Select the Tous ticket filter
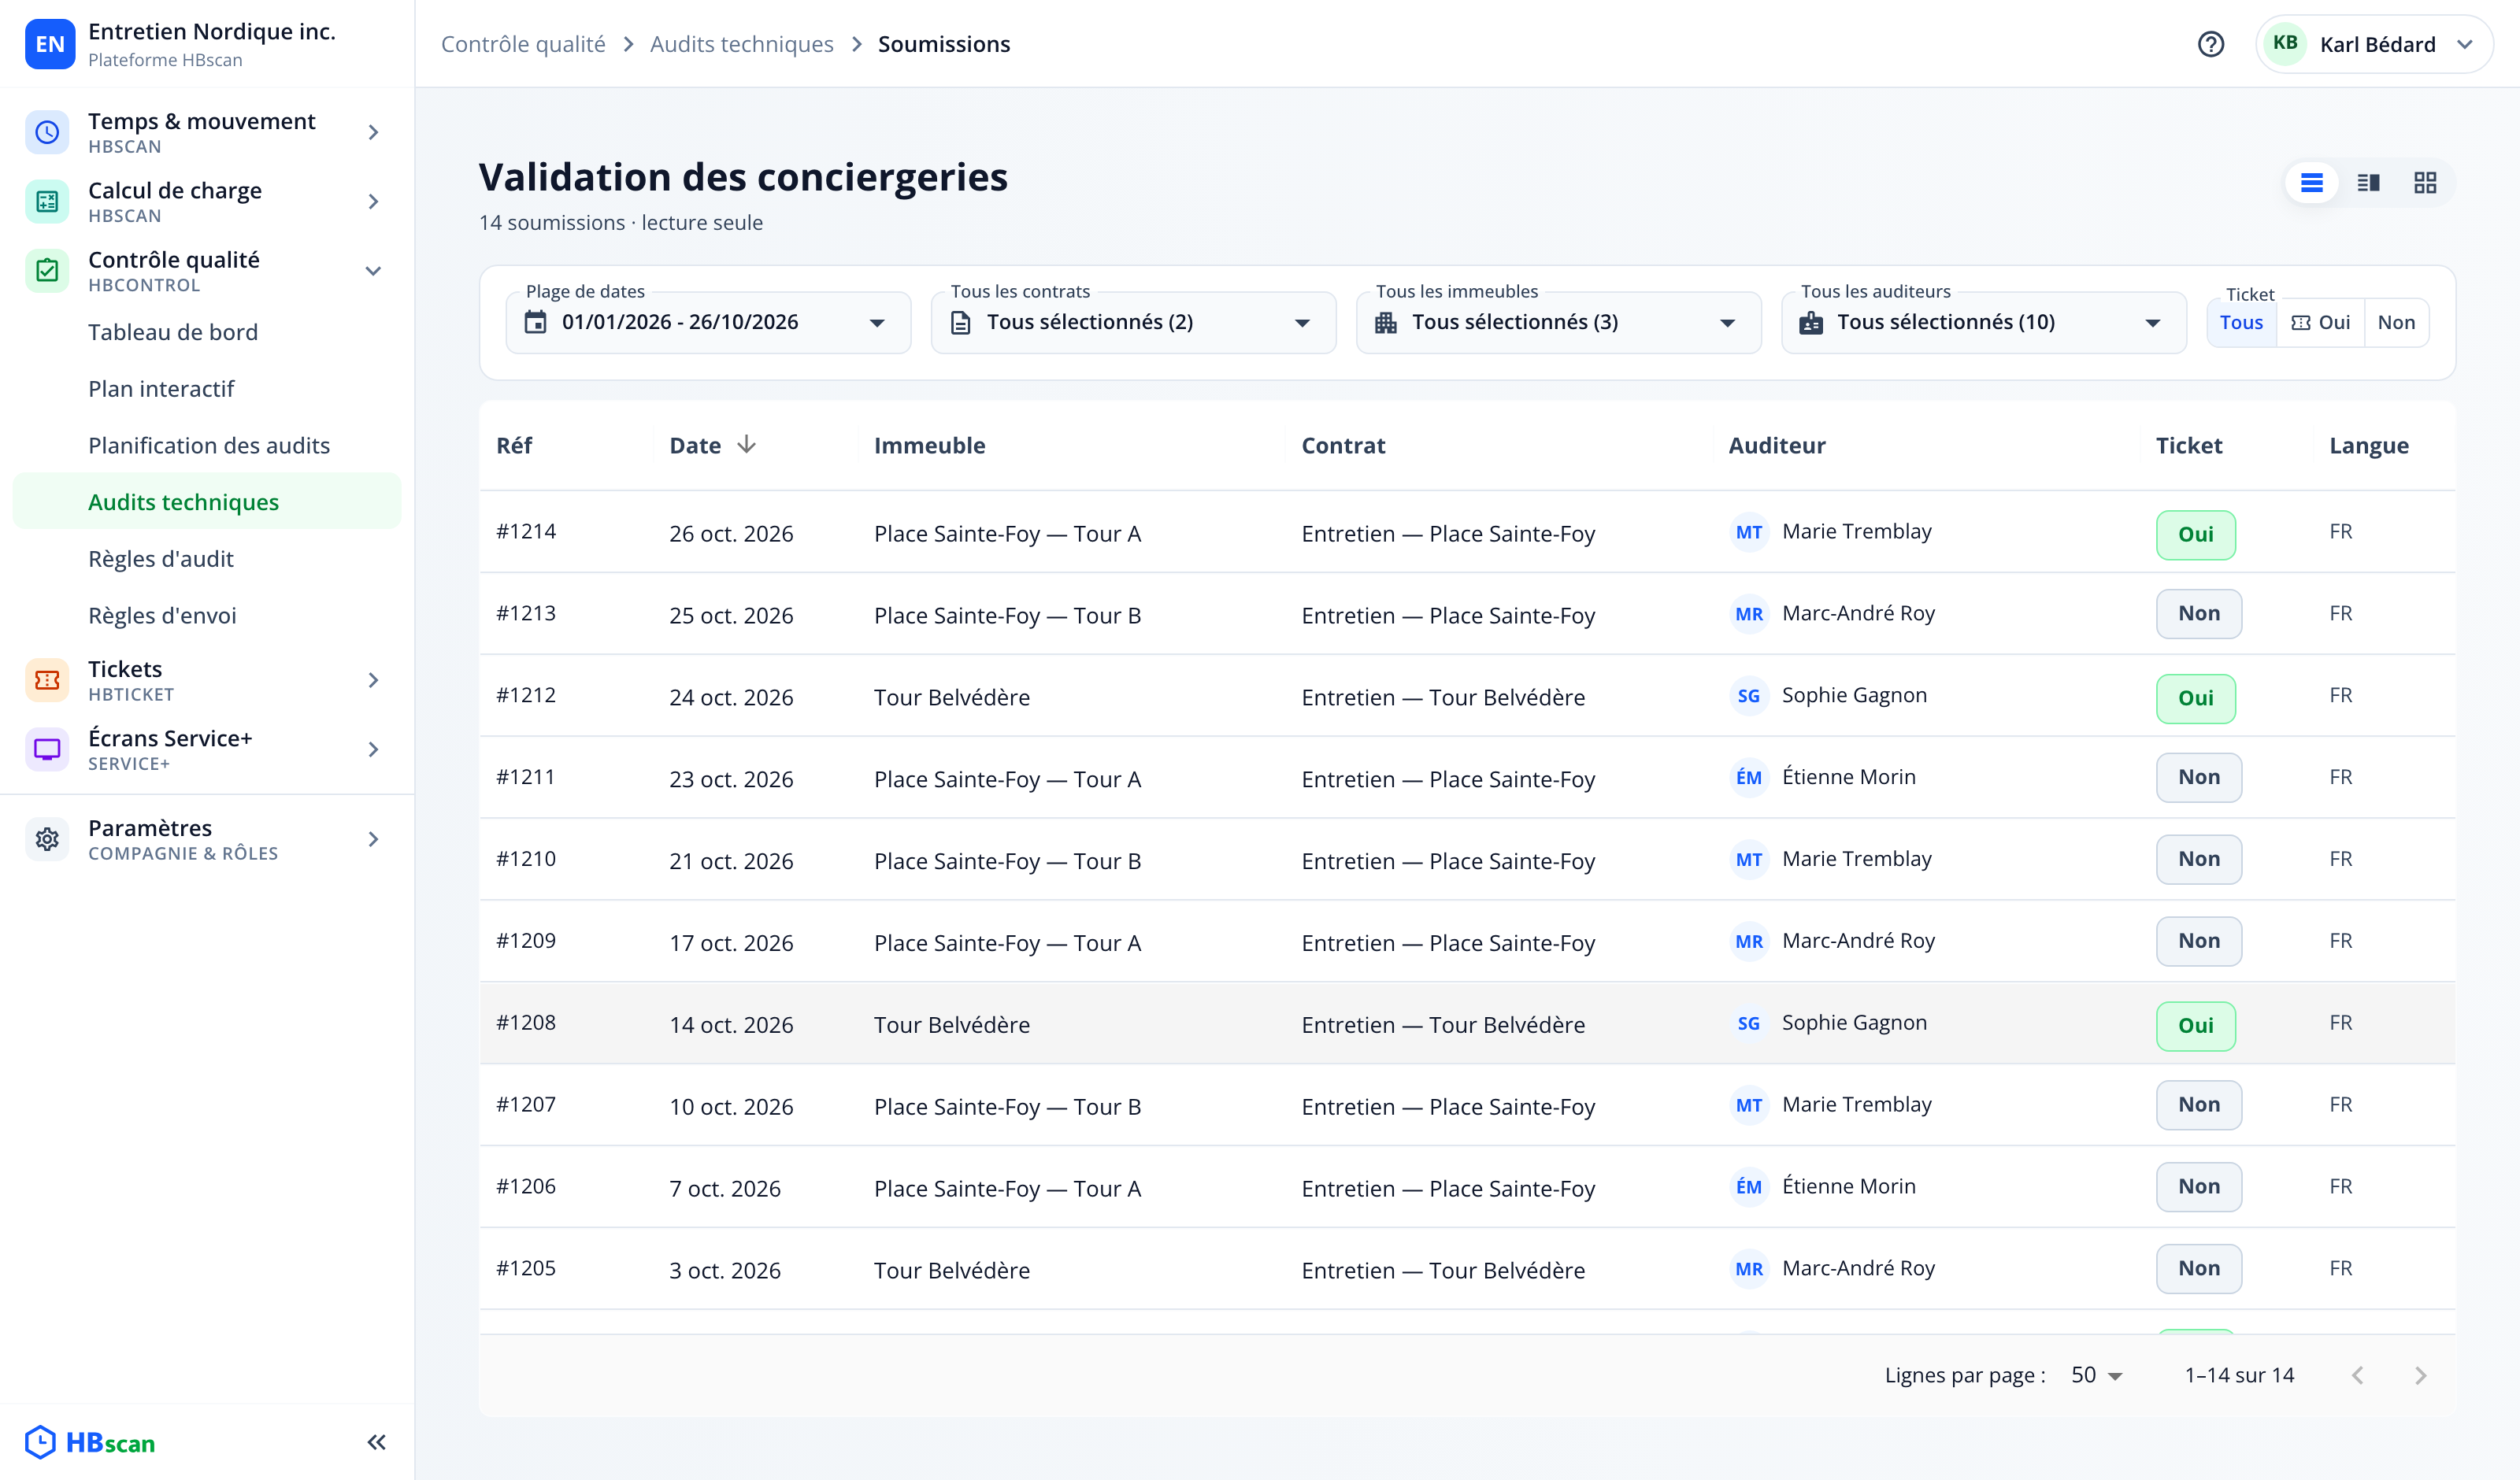This screenshot has height=1480, width=2520. [2241, 322]
